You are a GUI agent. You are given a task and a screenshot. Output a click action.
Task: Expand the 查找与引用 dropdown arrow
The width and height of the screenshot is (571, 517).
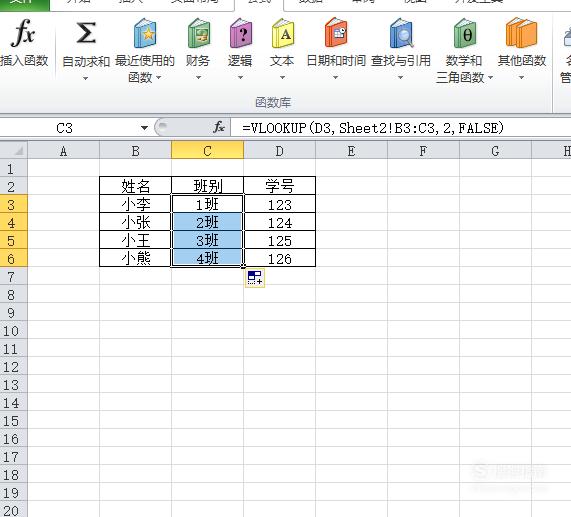(x=400, y=78)
